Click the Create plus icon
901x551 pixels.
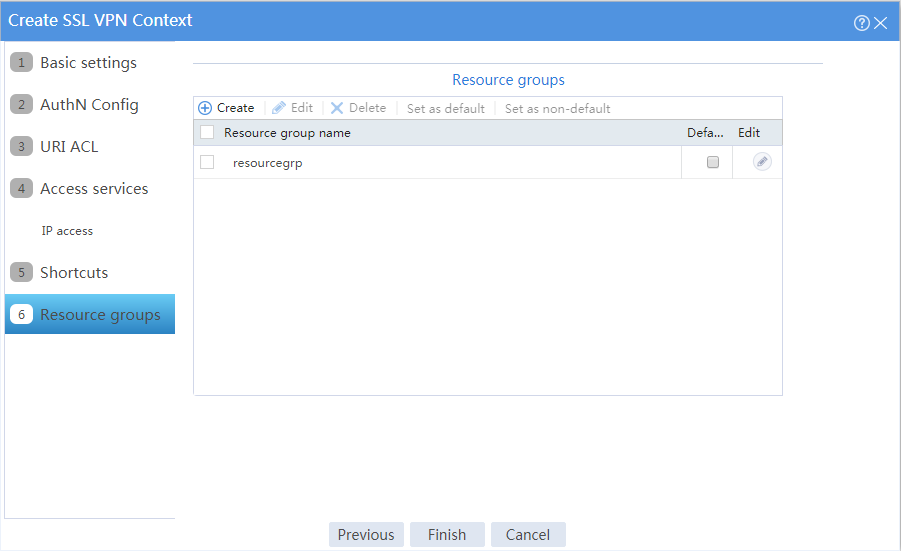[x=205, y=108]
